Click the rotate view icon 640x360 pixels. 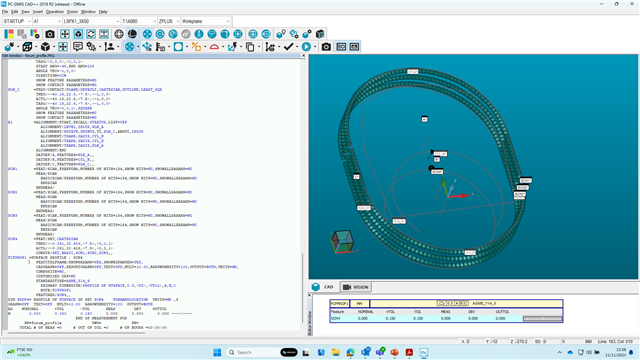[91, 34]
